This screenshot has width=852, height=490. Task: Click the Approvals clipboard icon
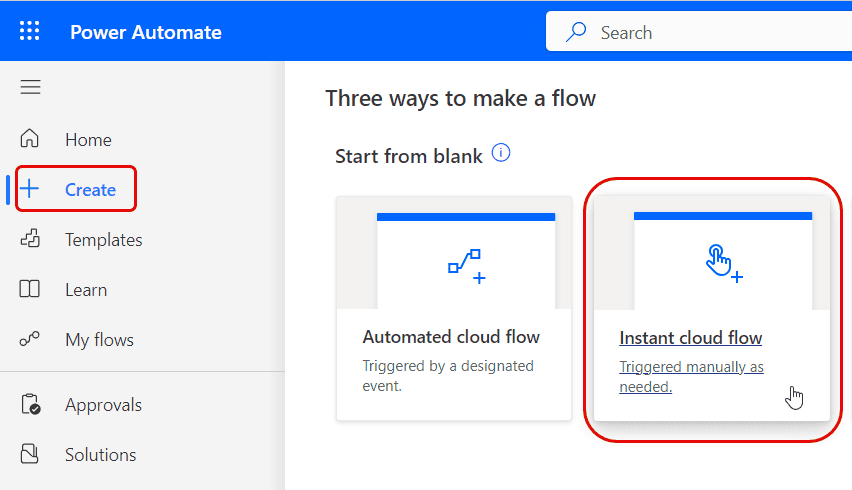point(30,404)
